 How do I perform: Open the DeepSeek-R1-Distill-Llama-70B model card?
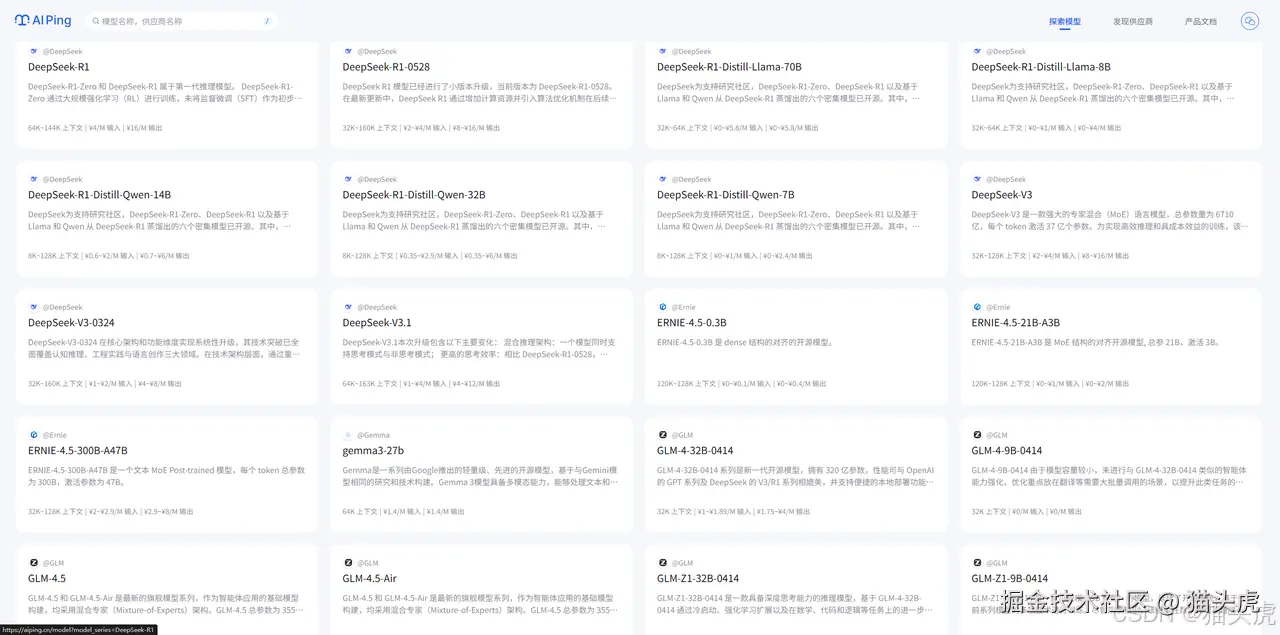[x=730, y=66]
